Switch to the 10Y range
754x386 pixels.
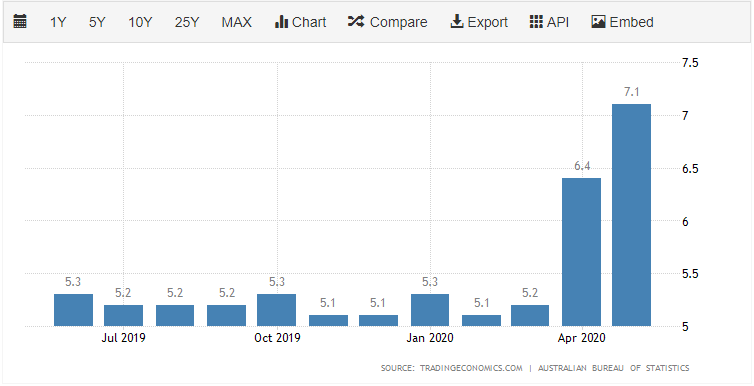(140, 22)
